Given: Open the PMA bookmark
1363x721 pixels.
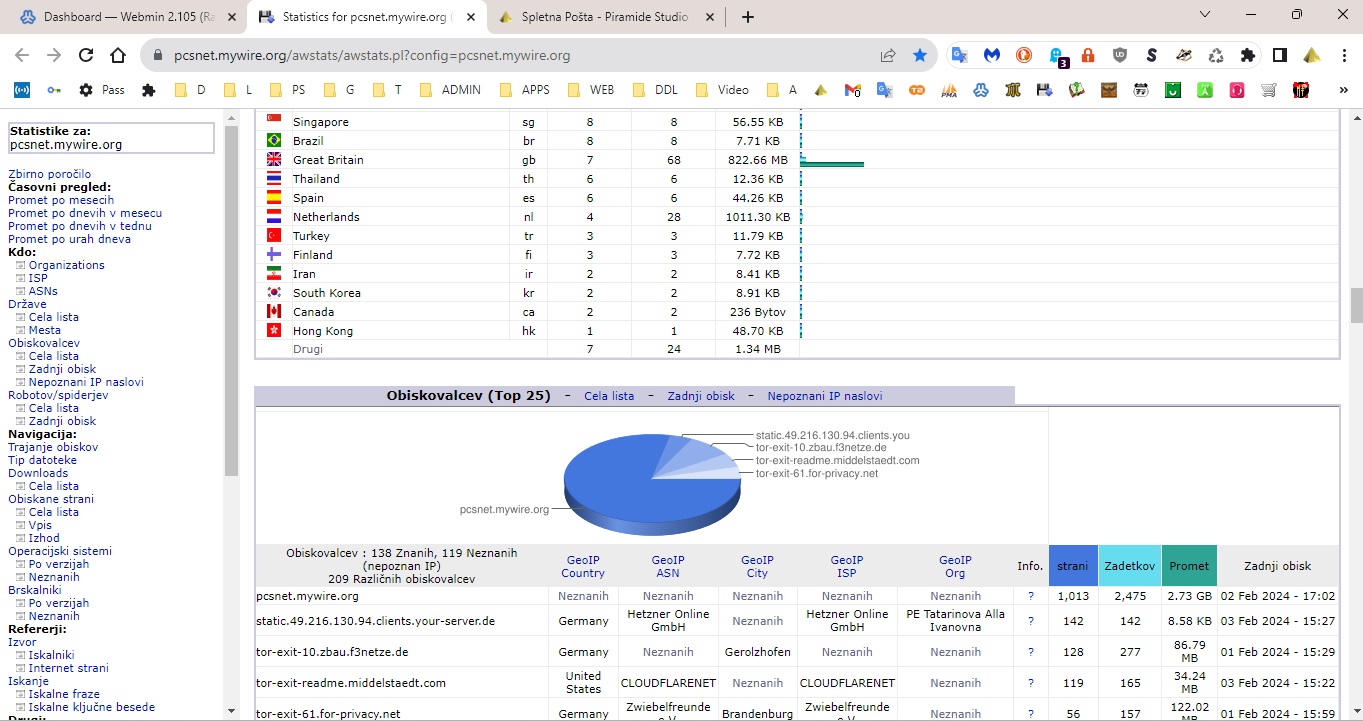Looking at the screenshot, I should [949, 90].
